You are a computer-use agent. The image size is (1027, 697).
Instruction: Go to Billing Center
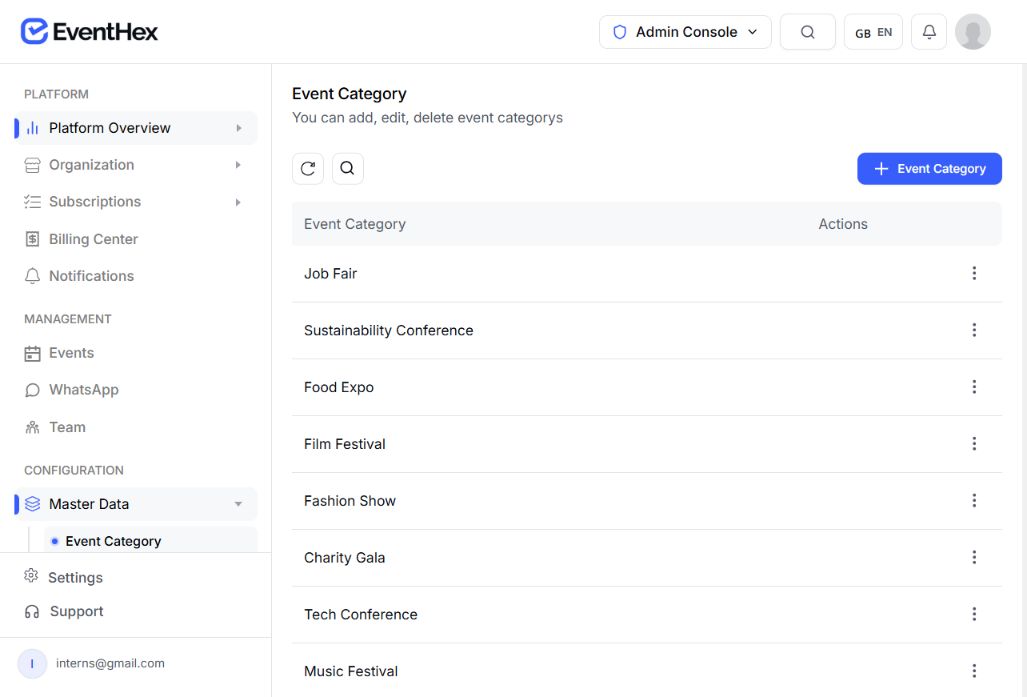[x=136, y=239]
